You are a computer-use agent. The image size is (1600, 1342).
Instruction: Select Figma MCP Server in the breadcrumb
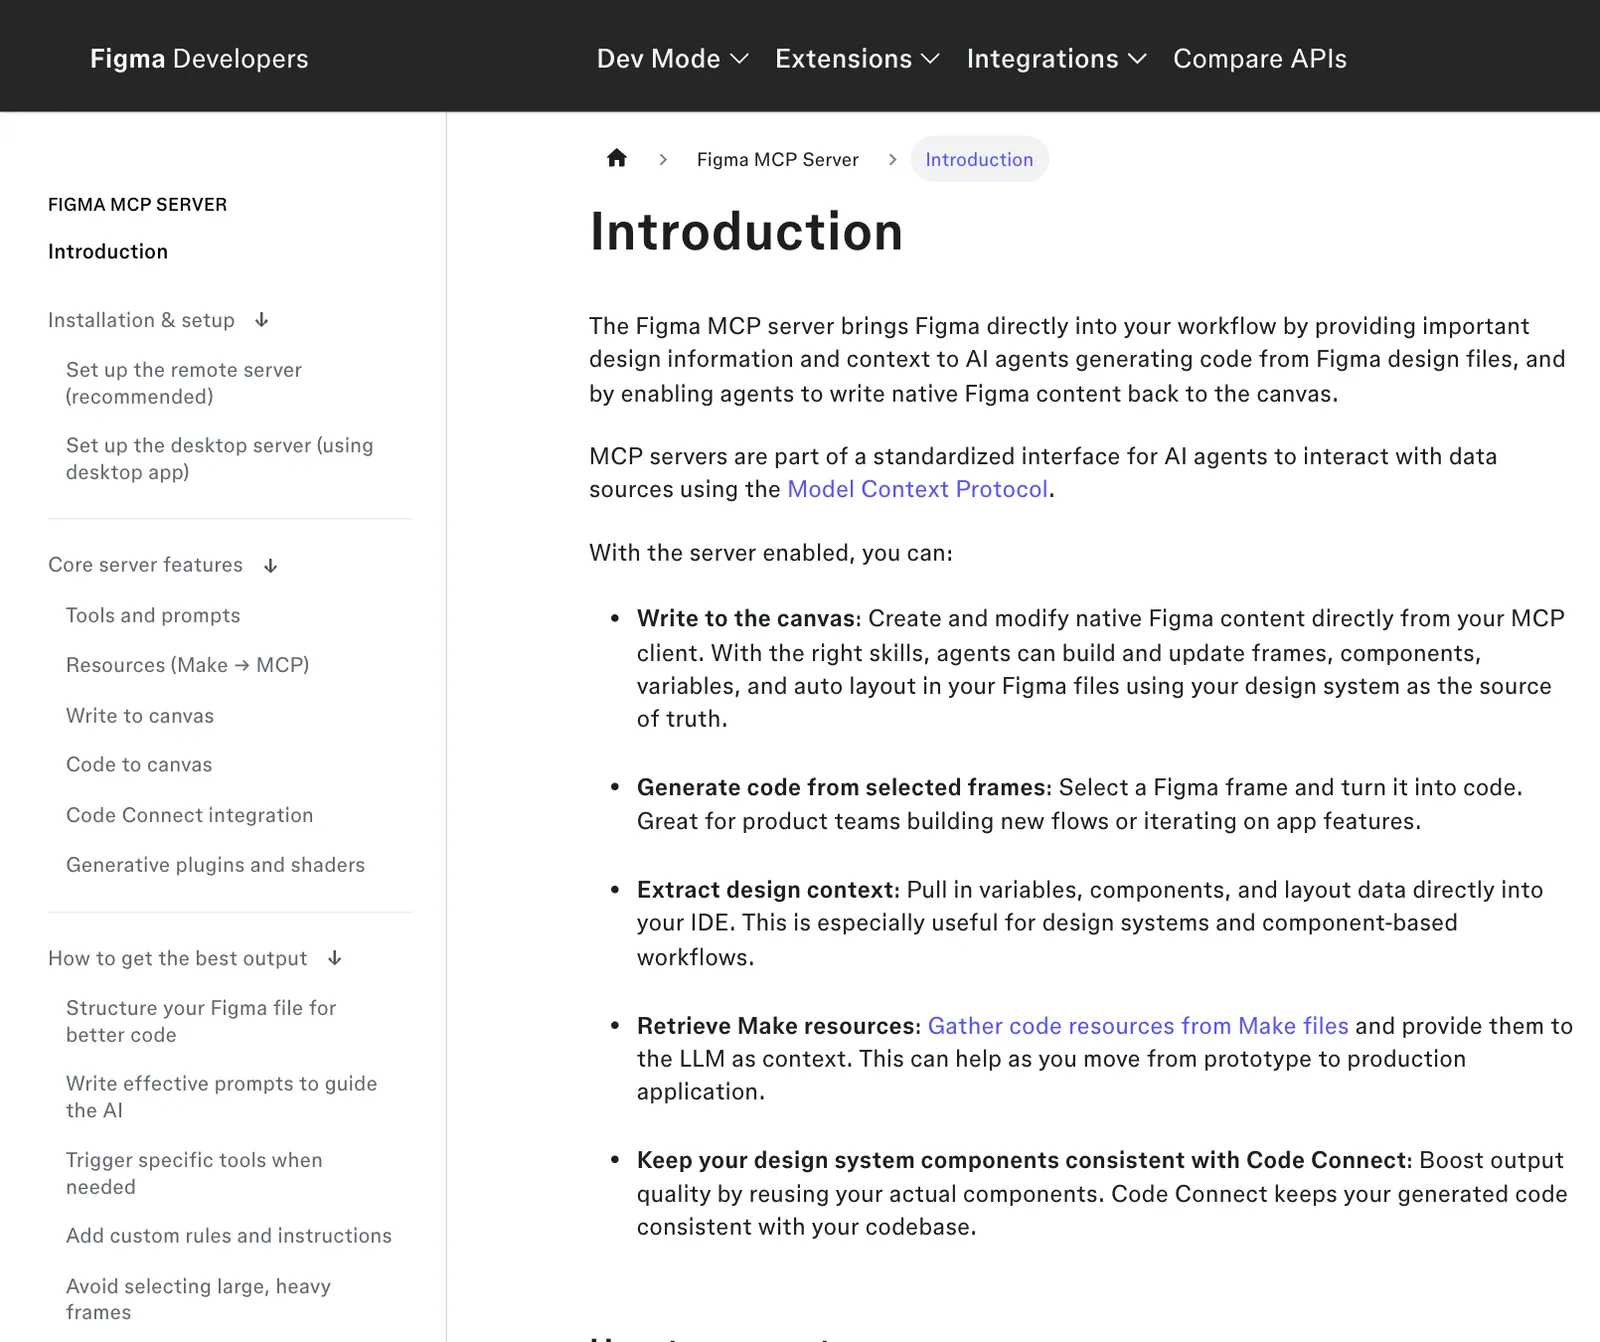pos(778,159)
